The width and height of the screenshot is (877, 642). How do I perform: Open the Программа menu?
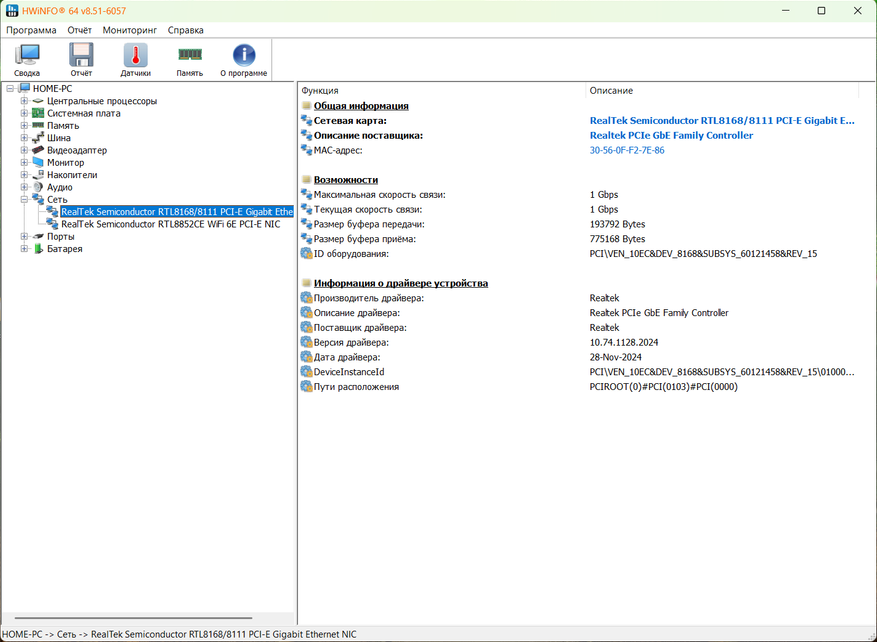(x=31, y=30)
